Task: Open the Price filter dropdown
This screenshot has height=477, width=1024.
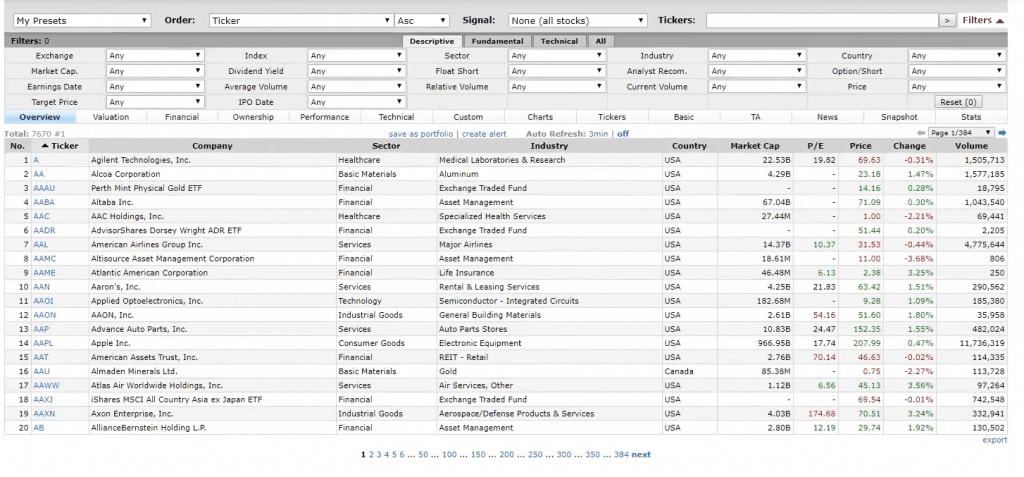Action: click(x=957, y=87)
